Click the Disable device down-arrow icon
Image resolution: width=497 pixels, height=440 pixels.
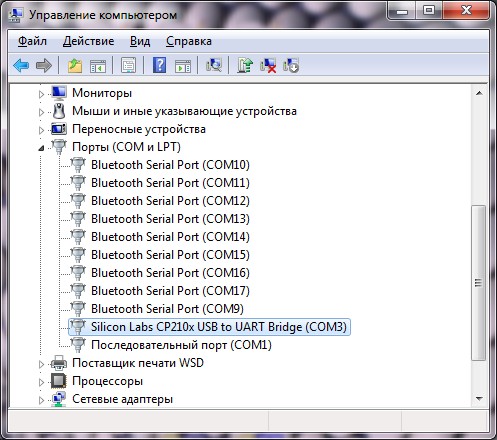pyautogui.click(x=291, y=65)
